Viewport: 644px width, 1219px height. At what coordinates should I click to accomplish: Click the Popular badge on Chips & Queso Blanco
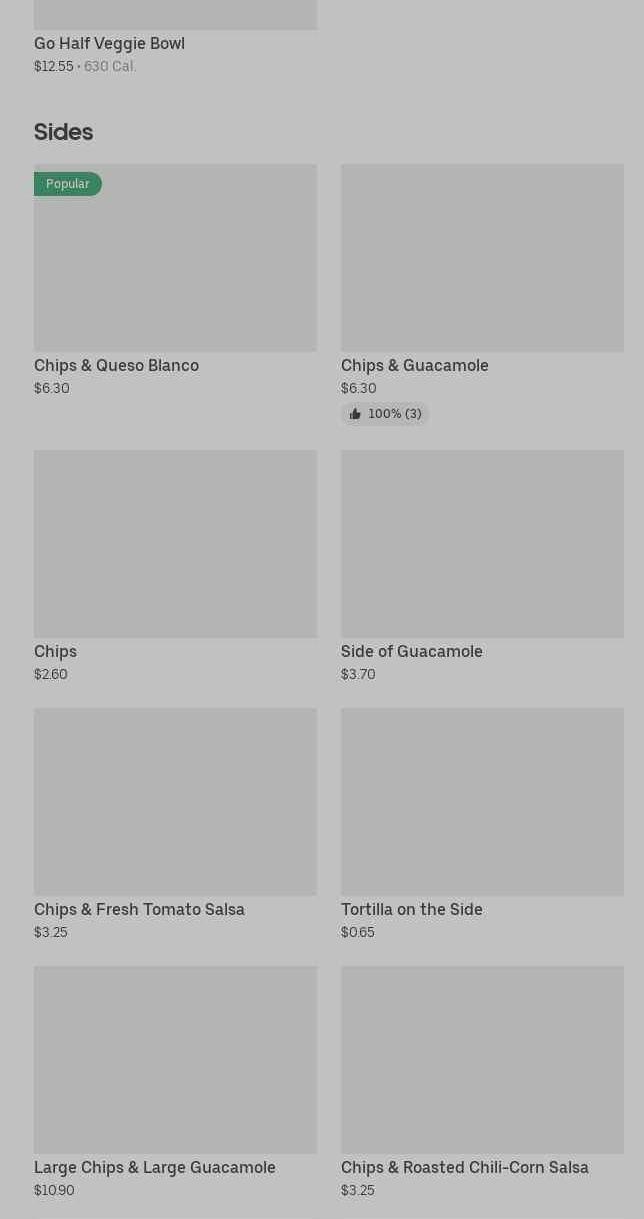[68, 184]
